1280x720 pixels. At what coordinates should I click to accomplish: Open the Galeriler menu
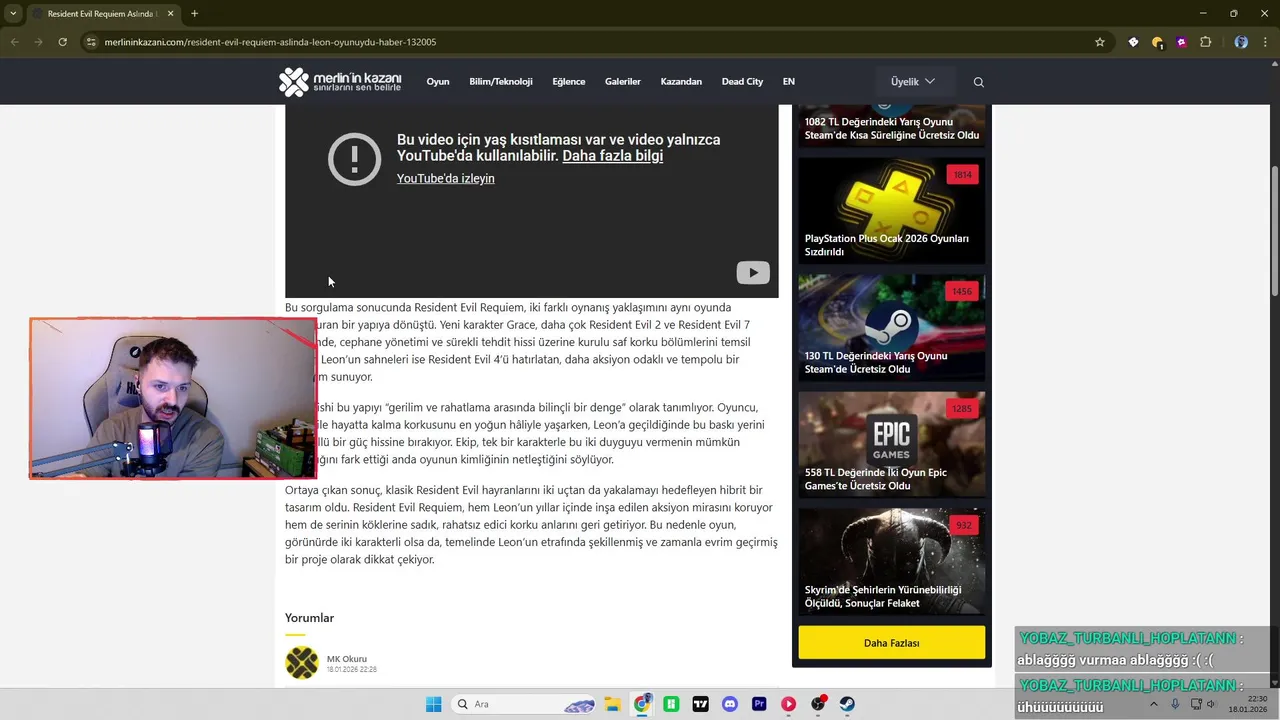[x=623, y=82]
